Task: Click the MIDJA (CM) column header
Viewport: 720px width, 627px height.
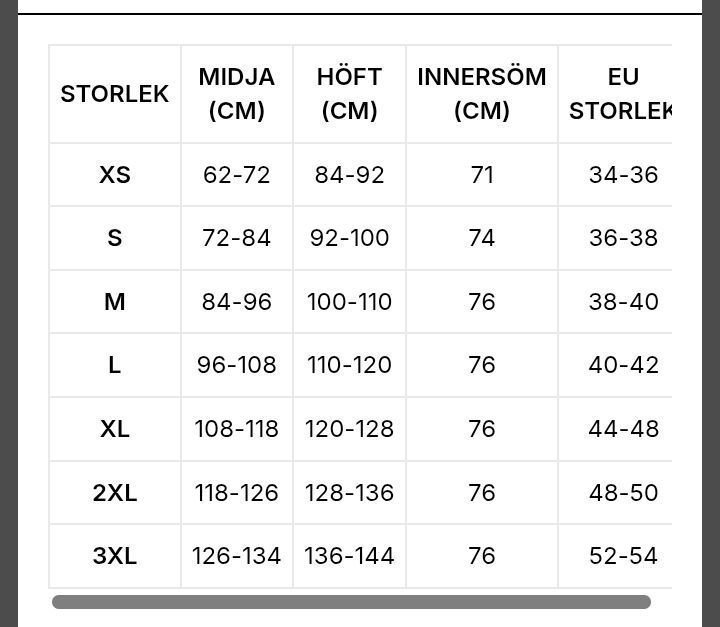Action: coord(237,94)
